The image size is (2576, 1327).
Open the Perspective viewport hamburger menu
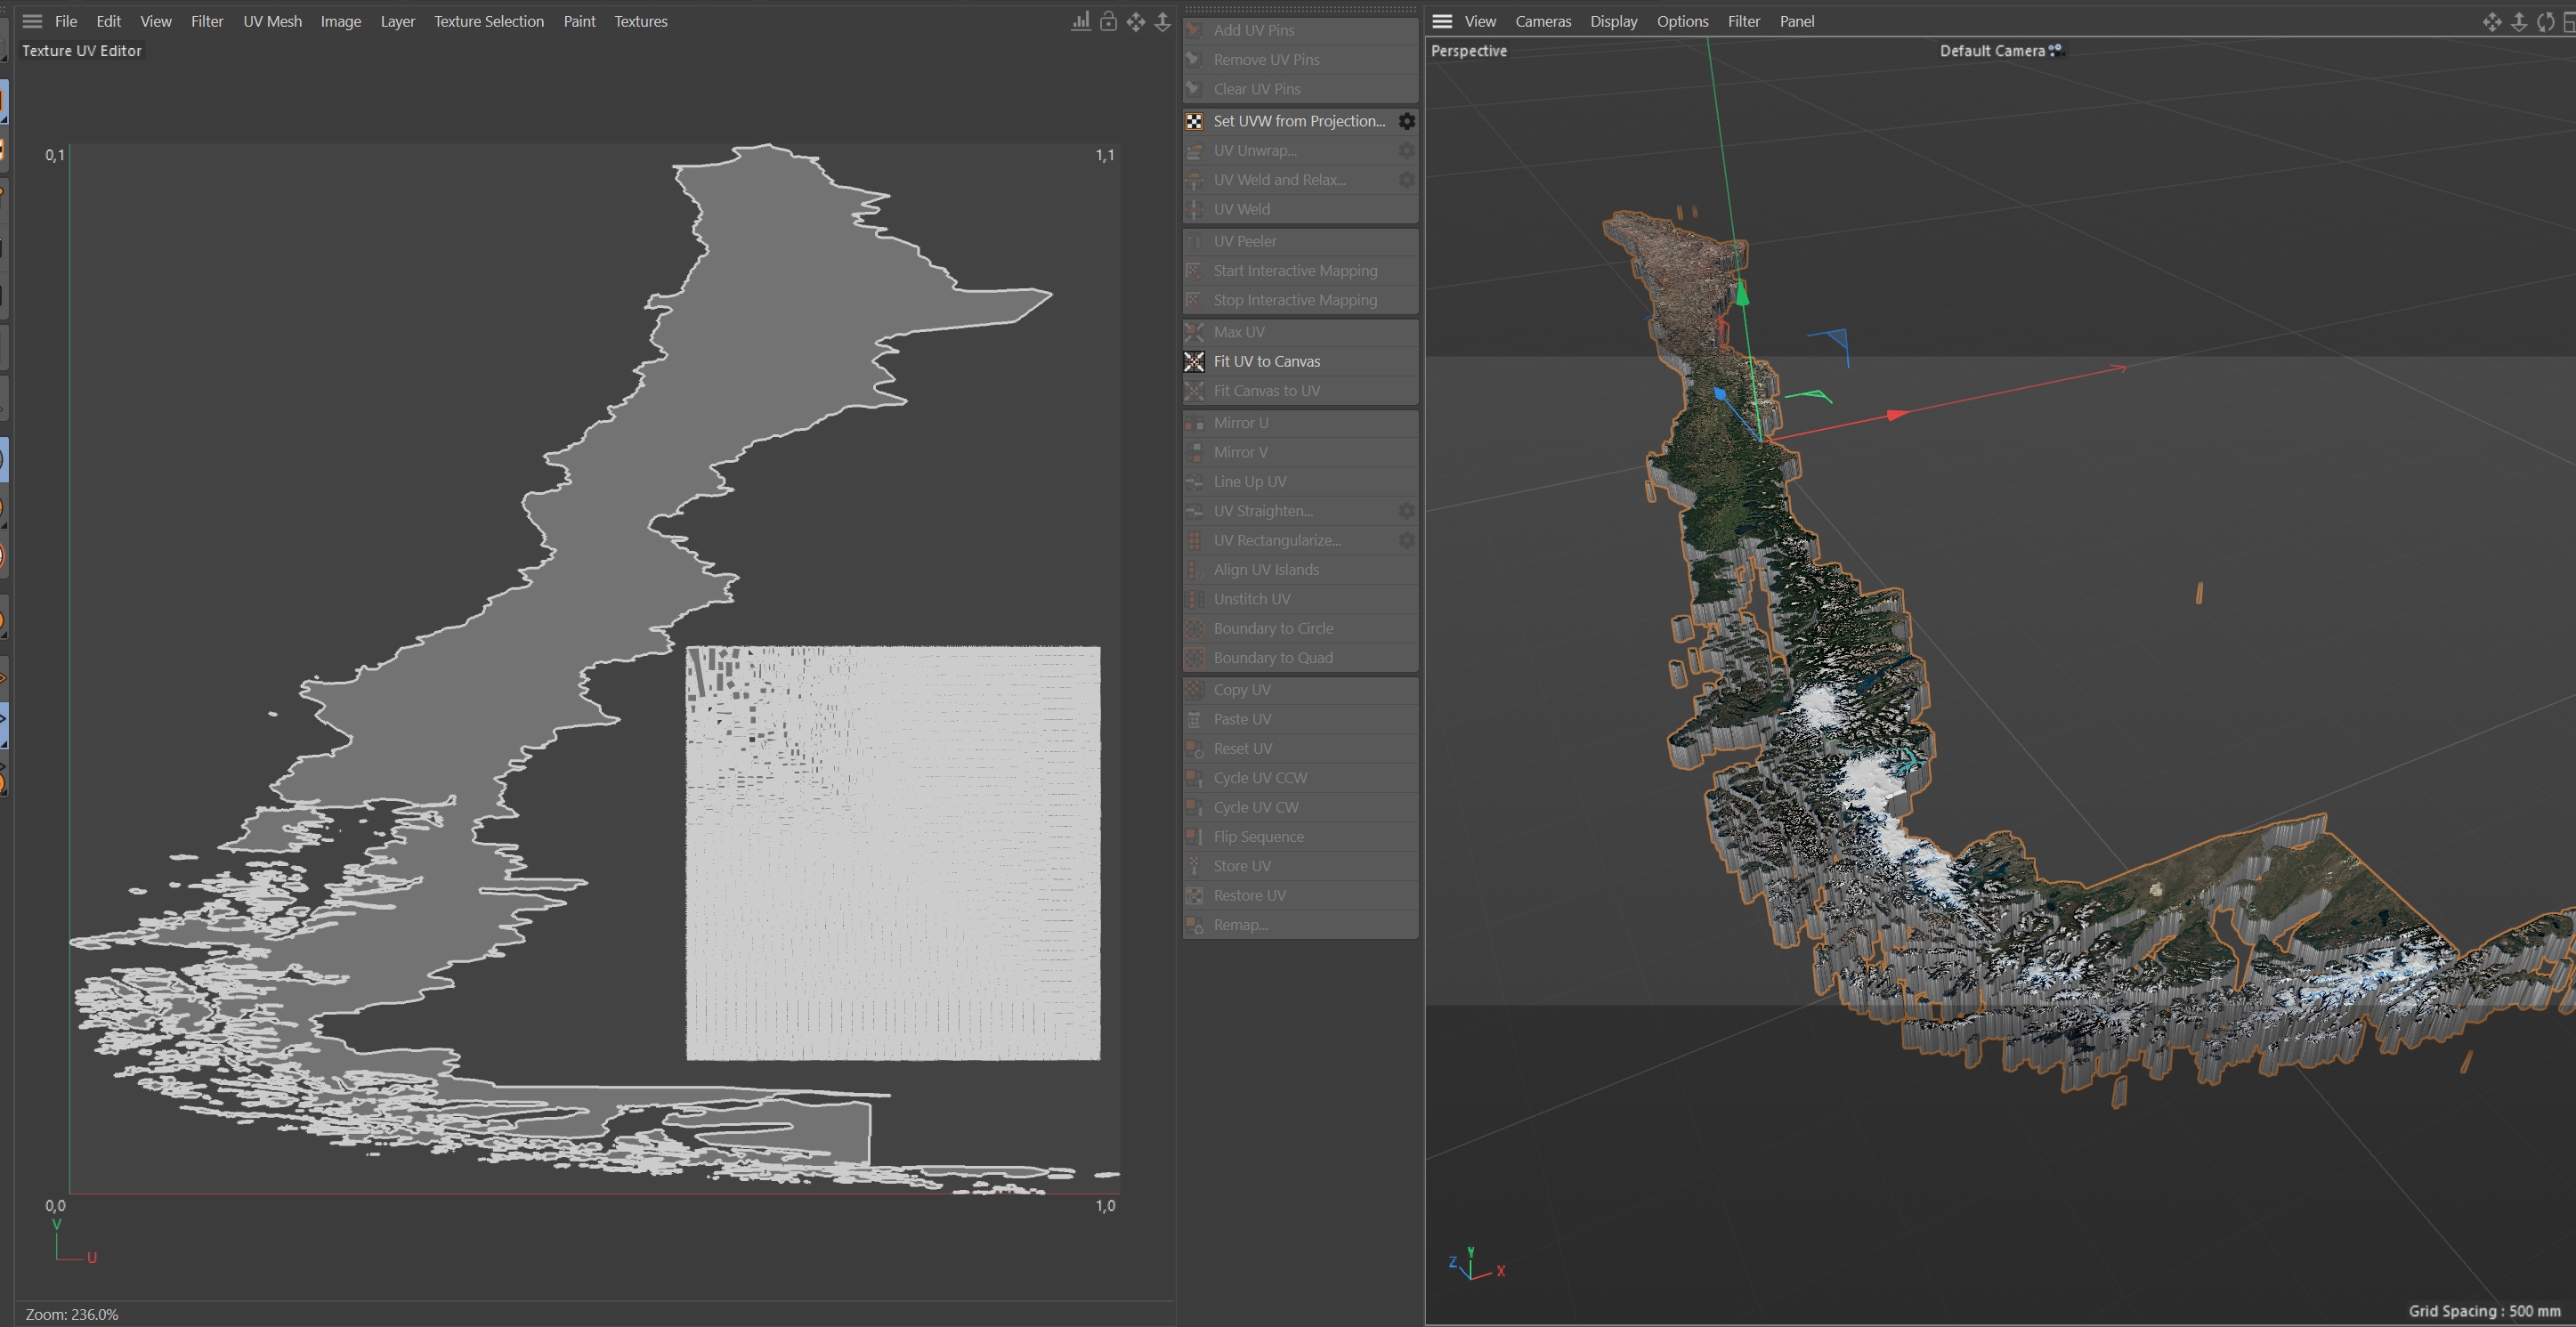click(1441, 21)
